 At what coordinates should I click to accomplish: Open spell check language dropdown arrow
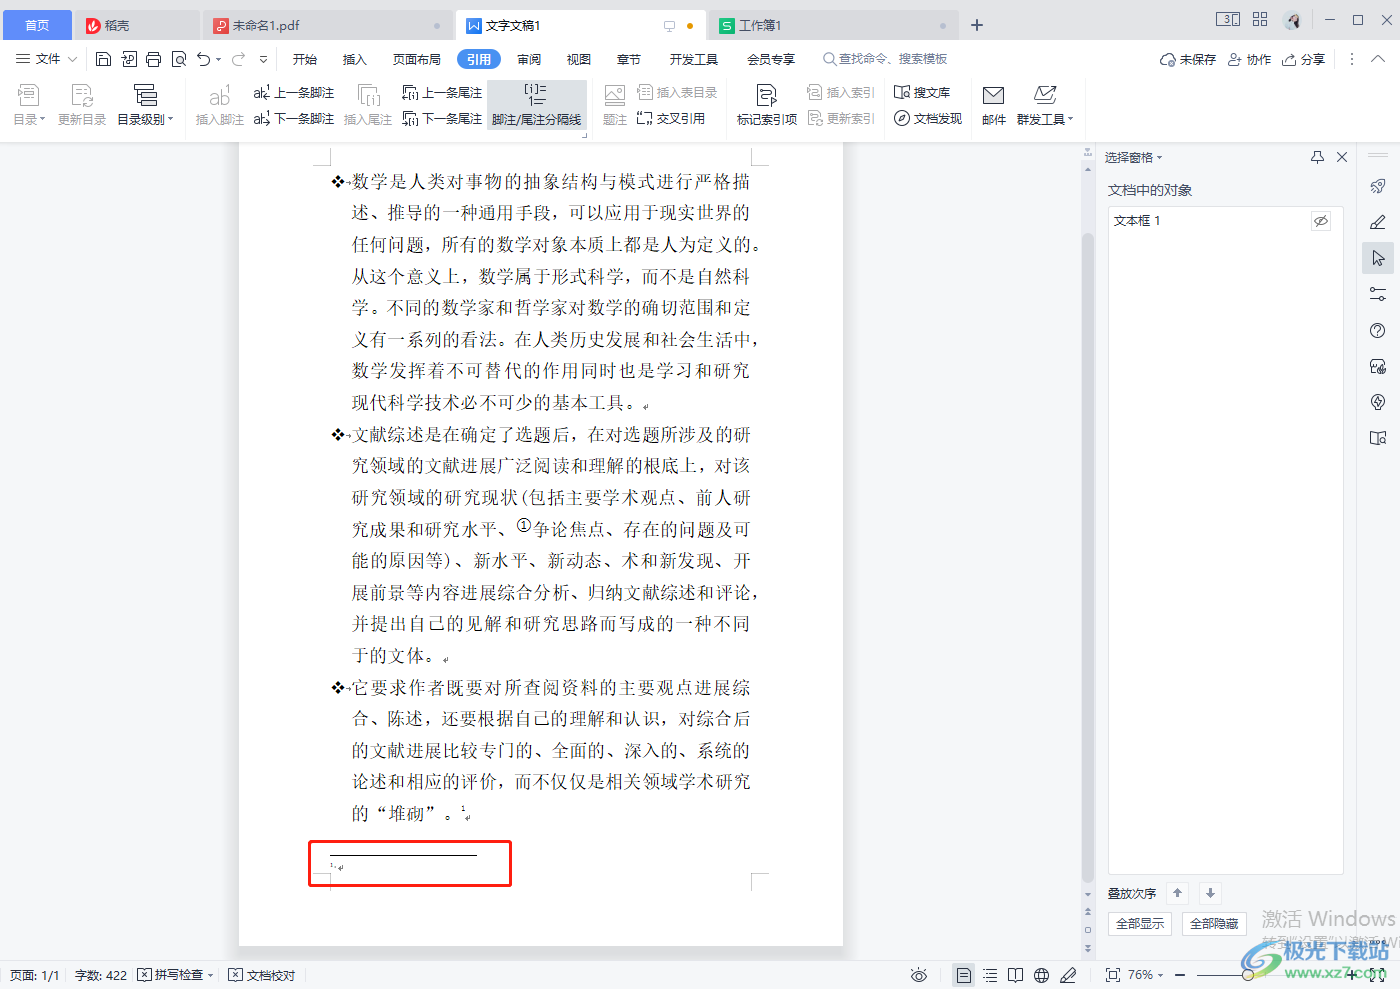(x=210, y=975)
